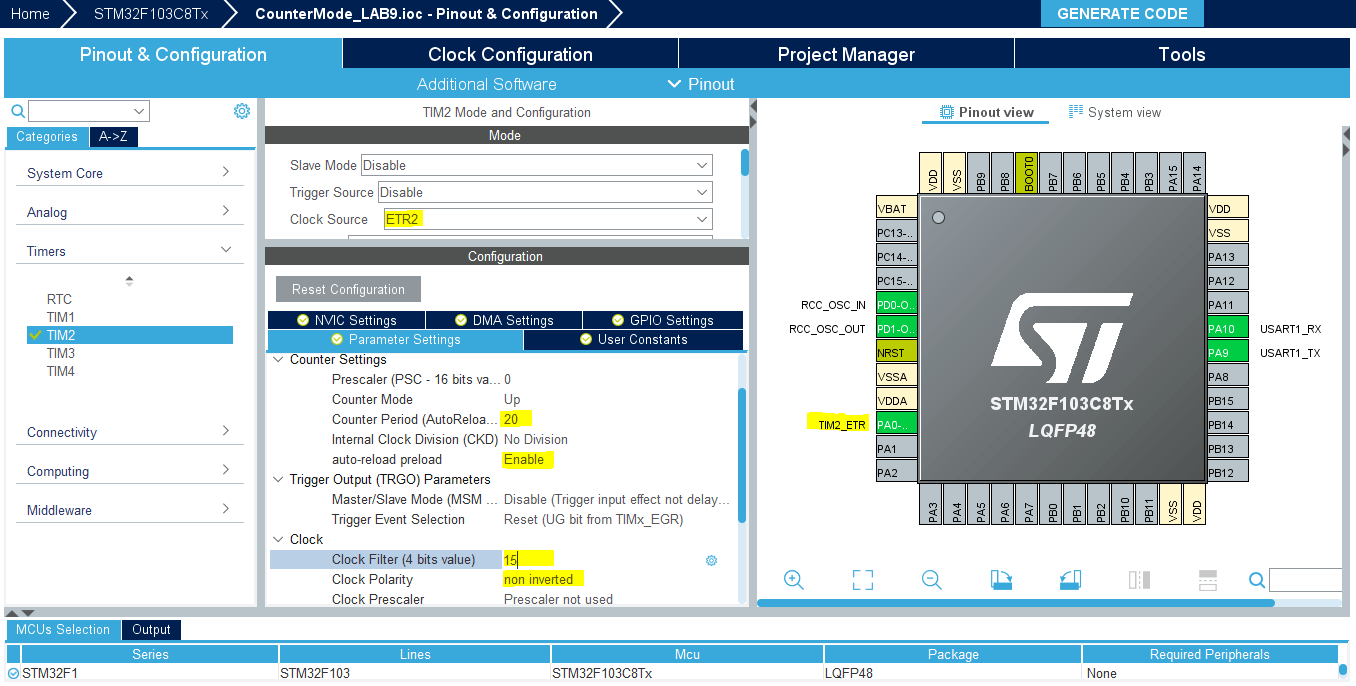Open the User Constants tab
This screenshot has width=1356, height=686.
coord(633,340)
